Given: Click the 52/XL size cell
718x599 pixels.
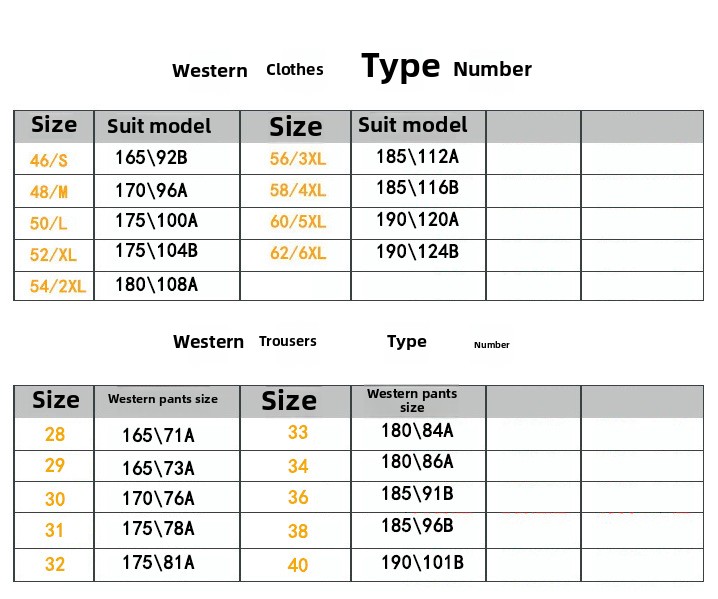Looking at the screenshot, I should point(53,255).
